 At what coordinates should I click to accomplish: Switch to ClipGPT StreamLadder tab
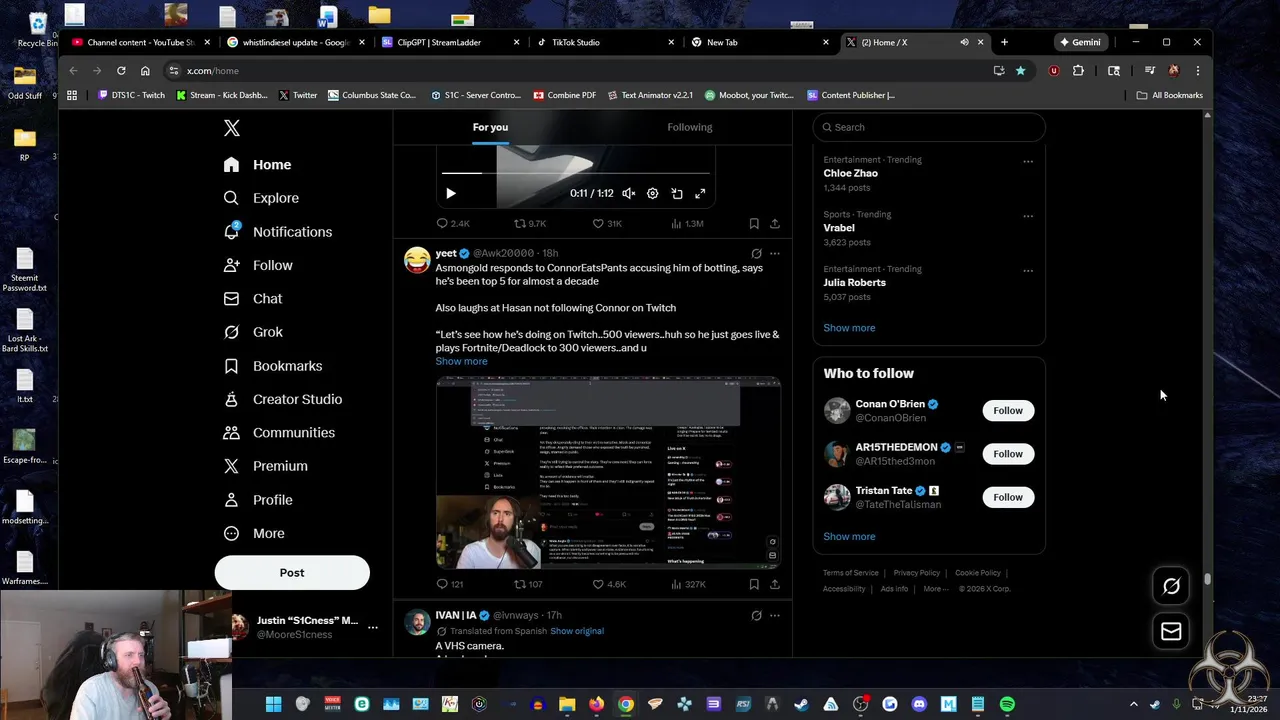point(451,42)
